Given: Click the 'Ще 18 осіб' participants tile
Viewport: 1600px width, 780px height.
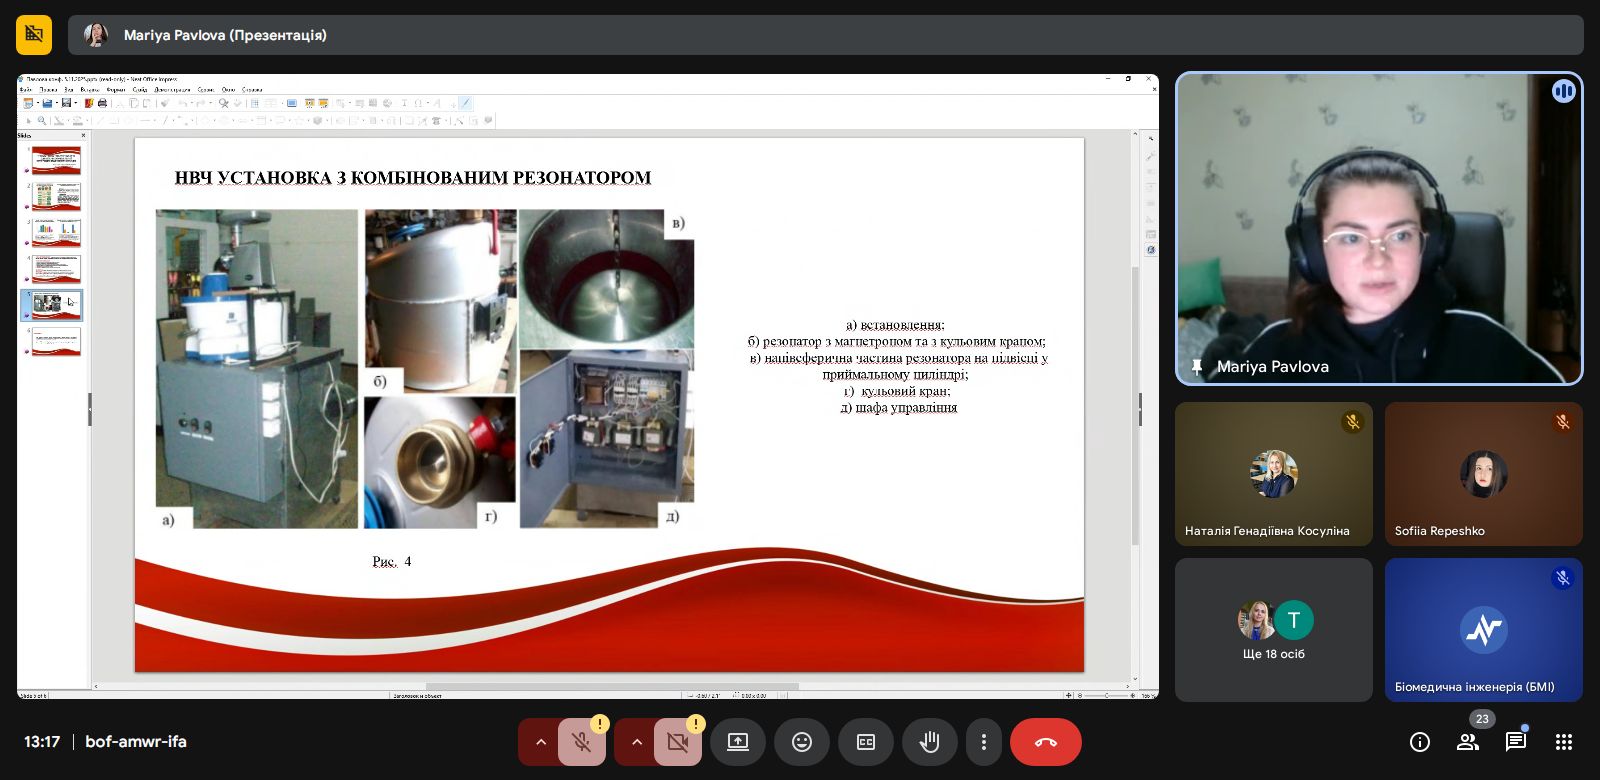Looking at the screenshot, I should pos(1273,630).
